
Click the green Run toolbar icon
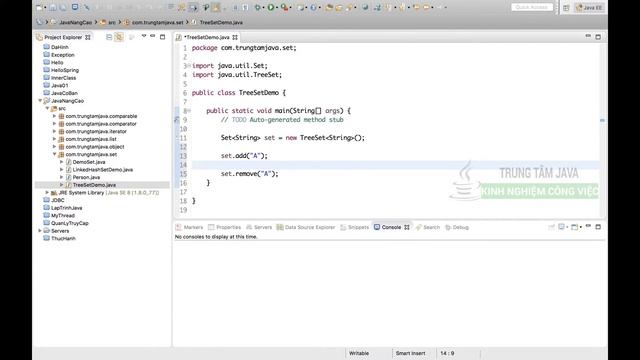[271, 7]
